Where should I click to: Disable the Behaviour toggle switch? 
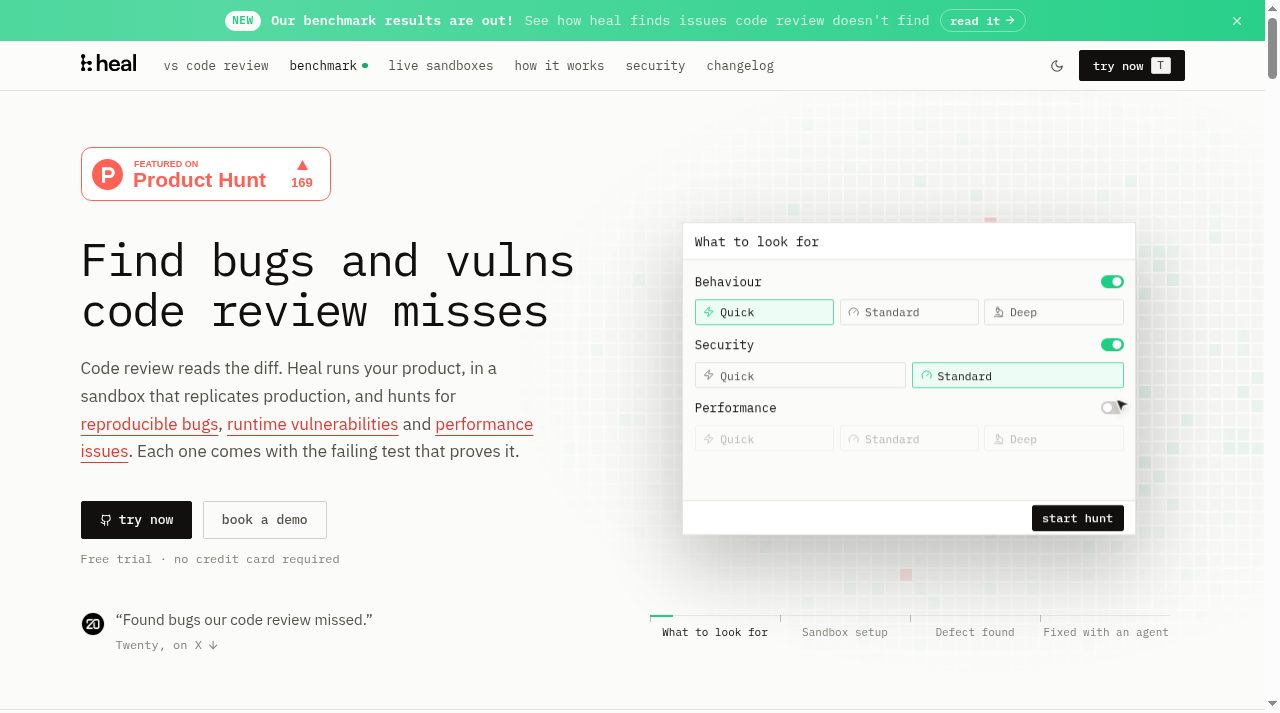click(x=1112, y=282)
